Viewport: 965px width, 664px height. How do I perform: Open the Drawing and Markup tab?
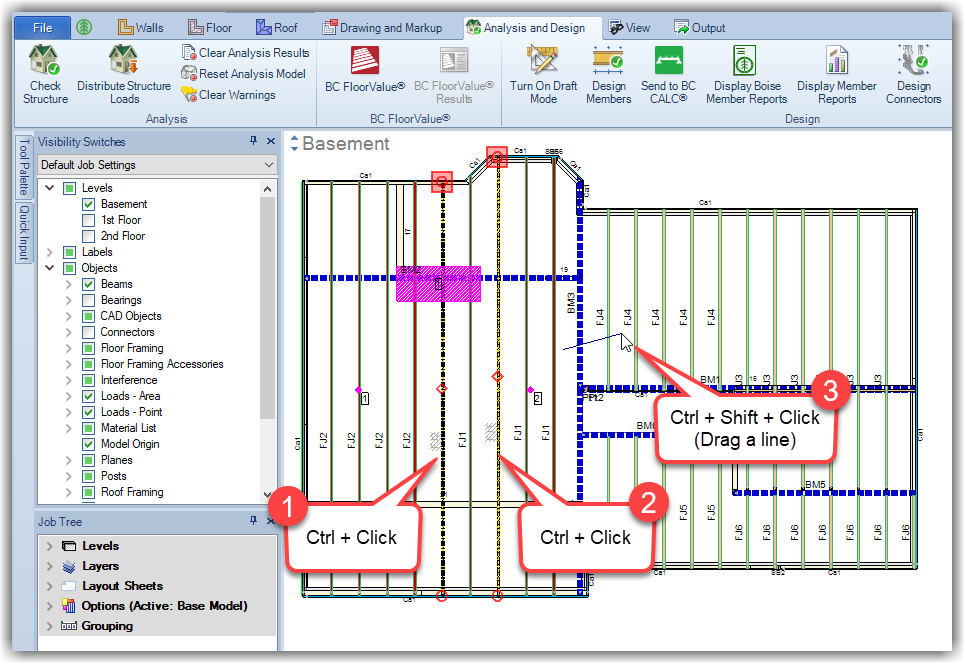[382, 28]
